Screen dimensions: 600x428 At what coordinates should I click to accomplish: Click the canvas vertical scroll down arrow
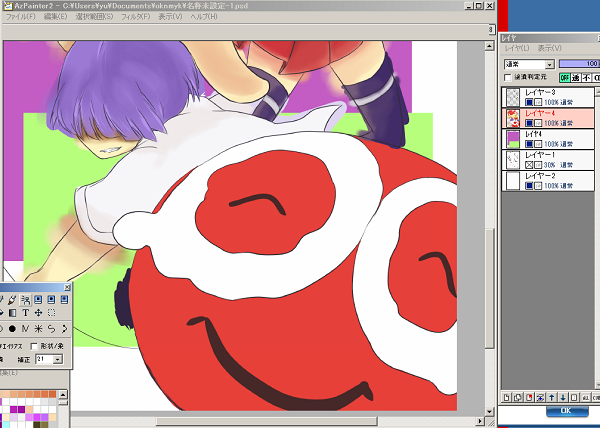click(489, 412)
